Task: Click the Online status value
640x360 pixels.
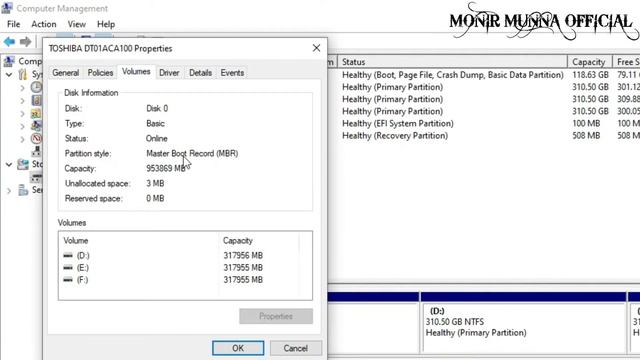Action: coord(157,139)
